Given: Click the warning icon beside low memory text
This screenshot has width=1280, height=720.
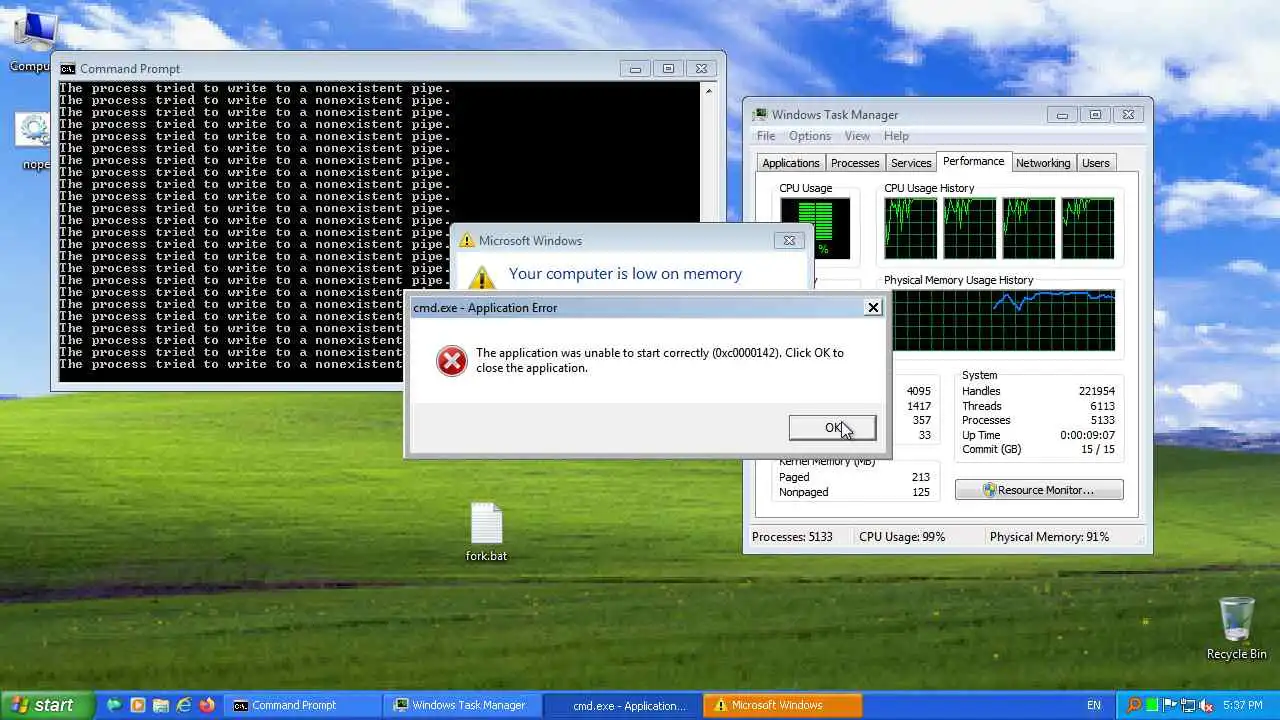Looking at the screenshot, I should click(482, 277).
